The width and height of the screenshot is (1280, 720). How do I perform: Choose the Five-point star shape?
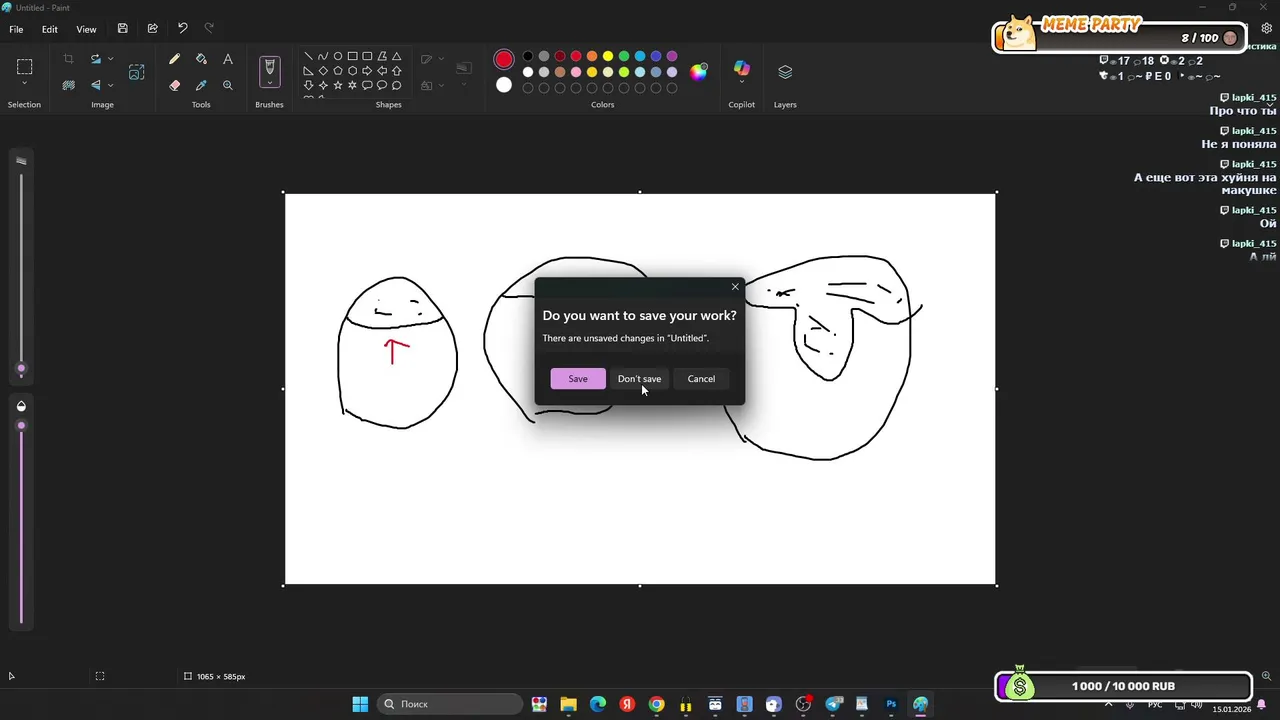click(338, 85)
